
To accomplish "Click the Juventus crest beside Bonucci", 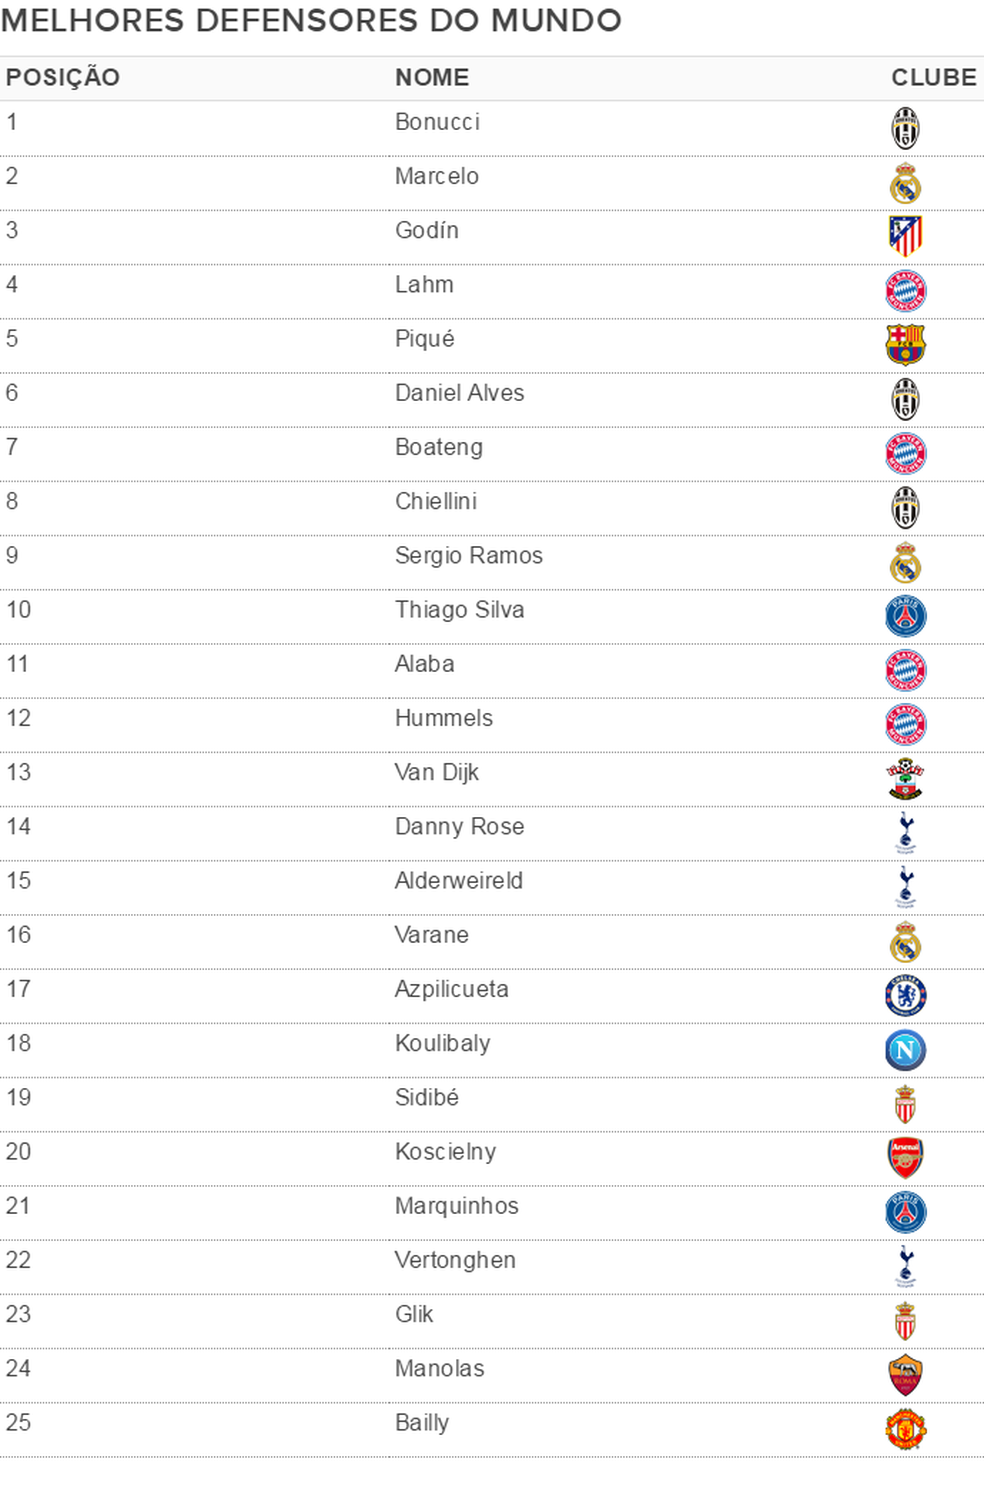I will coord(905,128).
